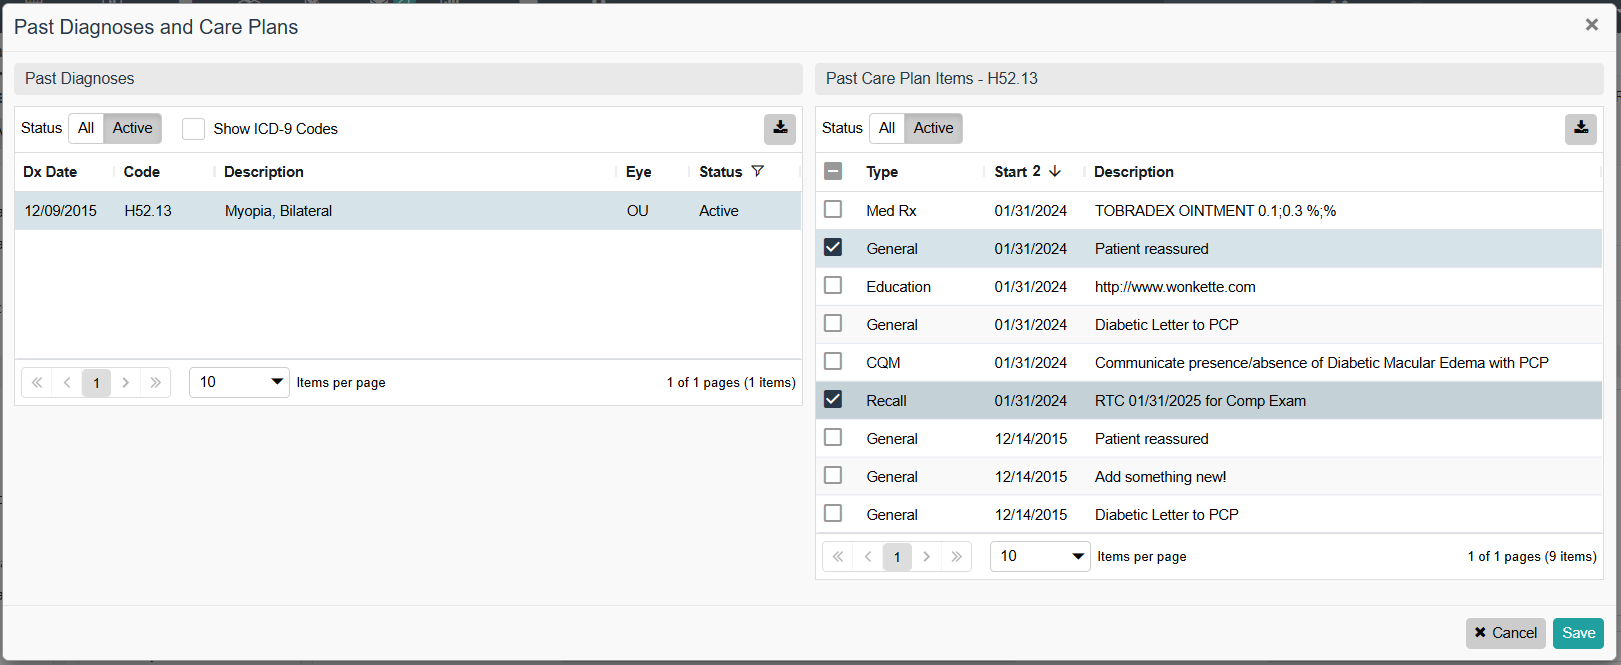Toggle sort using Start column down-arrow

[1055, 171]
